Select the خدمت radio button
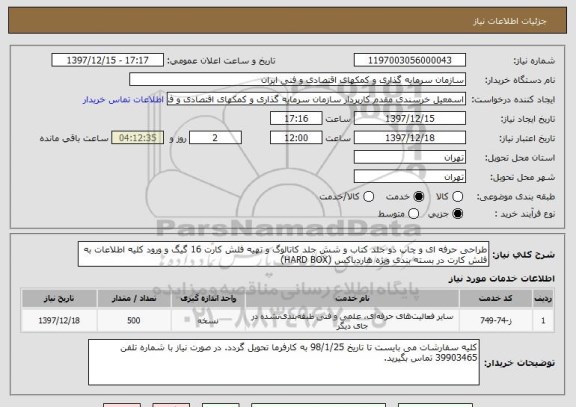The height and width of the screenshot is (407, 576). (x=418, y=197)
